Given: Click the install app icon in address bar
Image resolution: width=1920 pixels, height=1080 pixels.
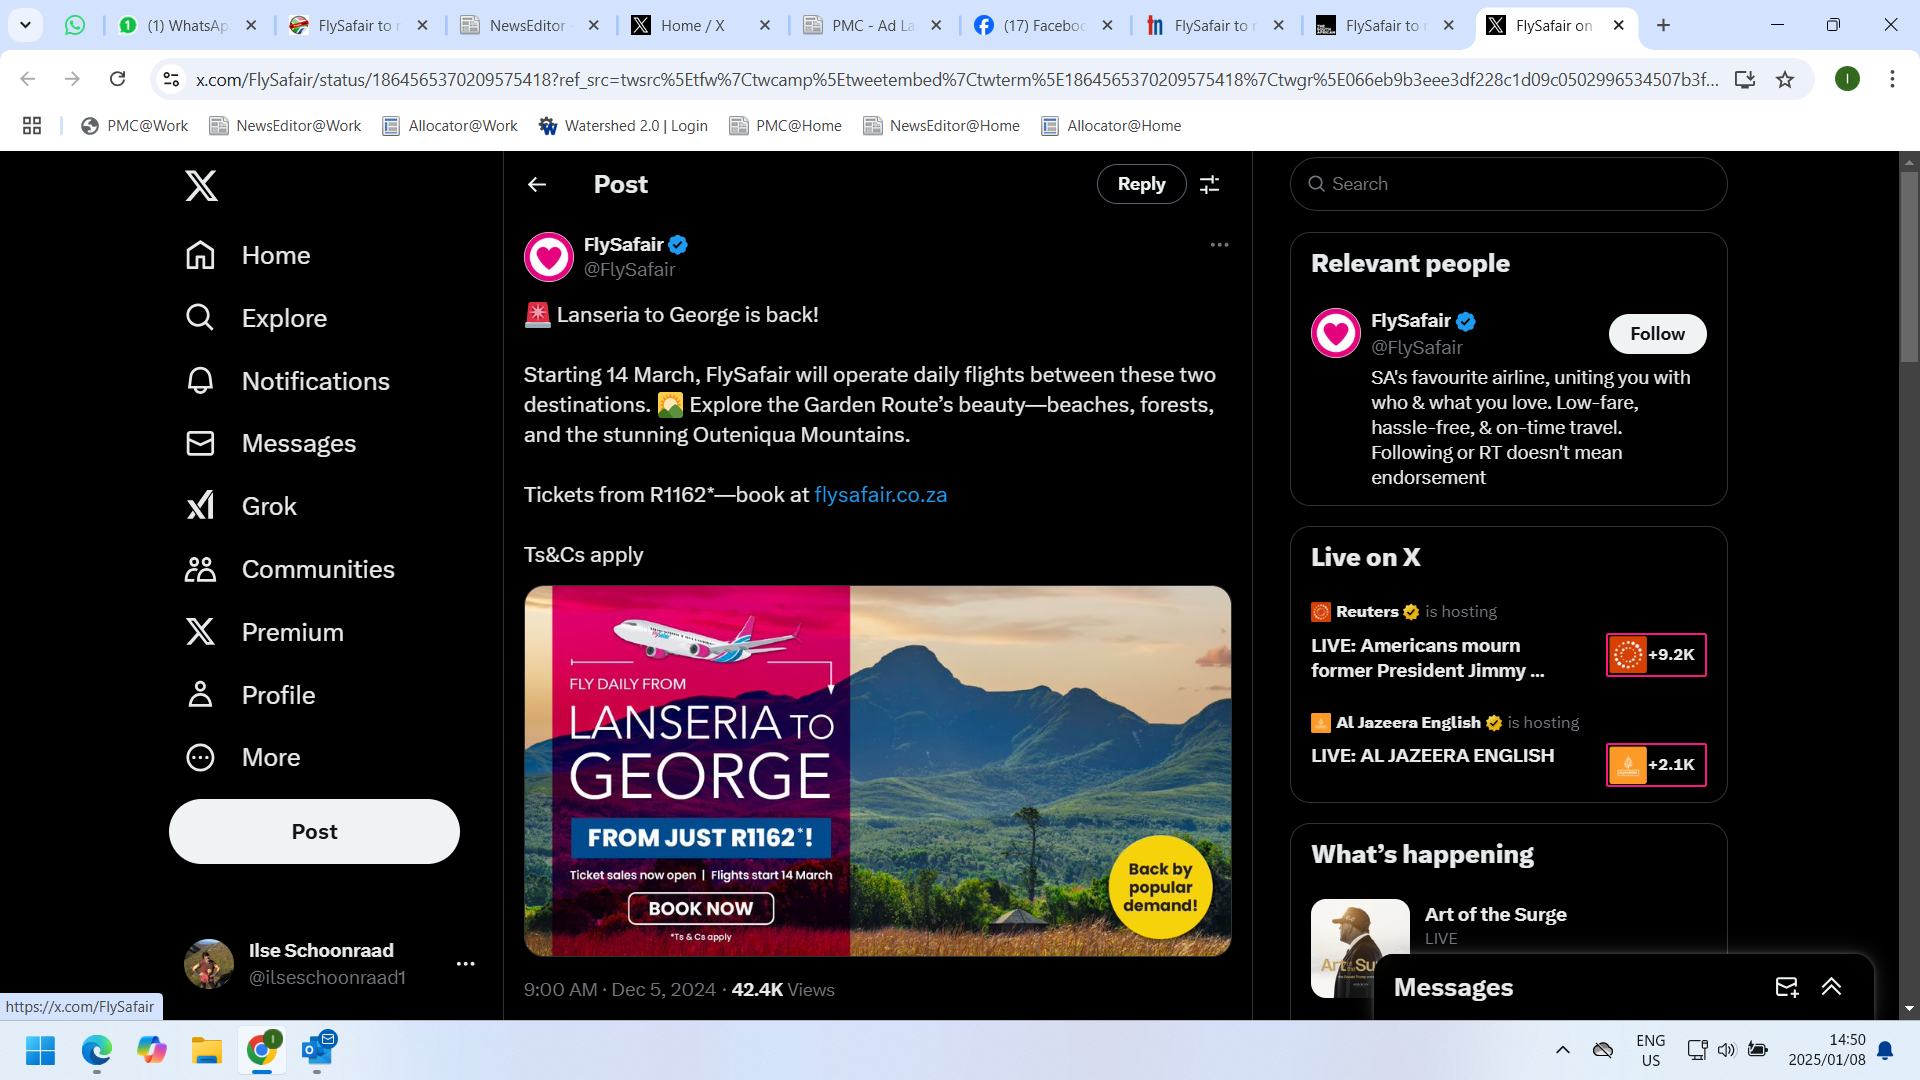Looking at the screenshot, I should tap(1745, 79).
